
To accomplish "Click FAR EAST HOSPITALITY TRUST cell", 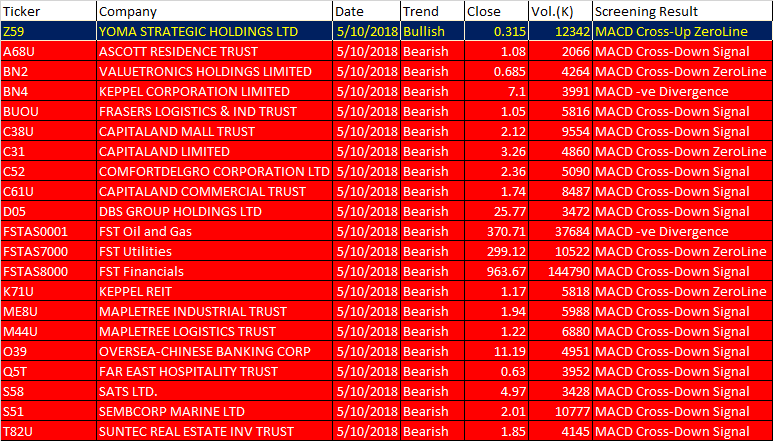I will [214, 371].
